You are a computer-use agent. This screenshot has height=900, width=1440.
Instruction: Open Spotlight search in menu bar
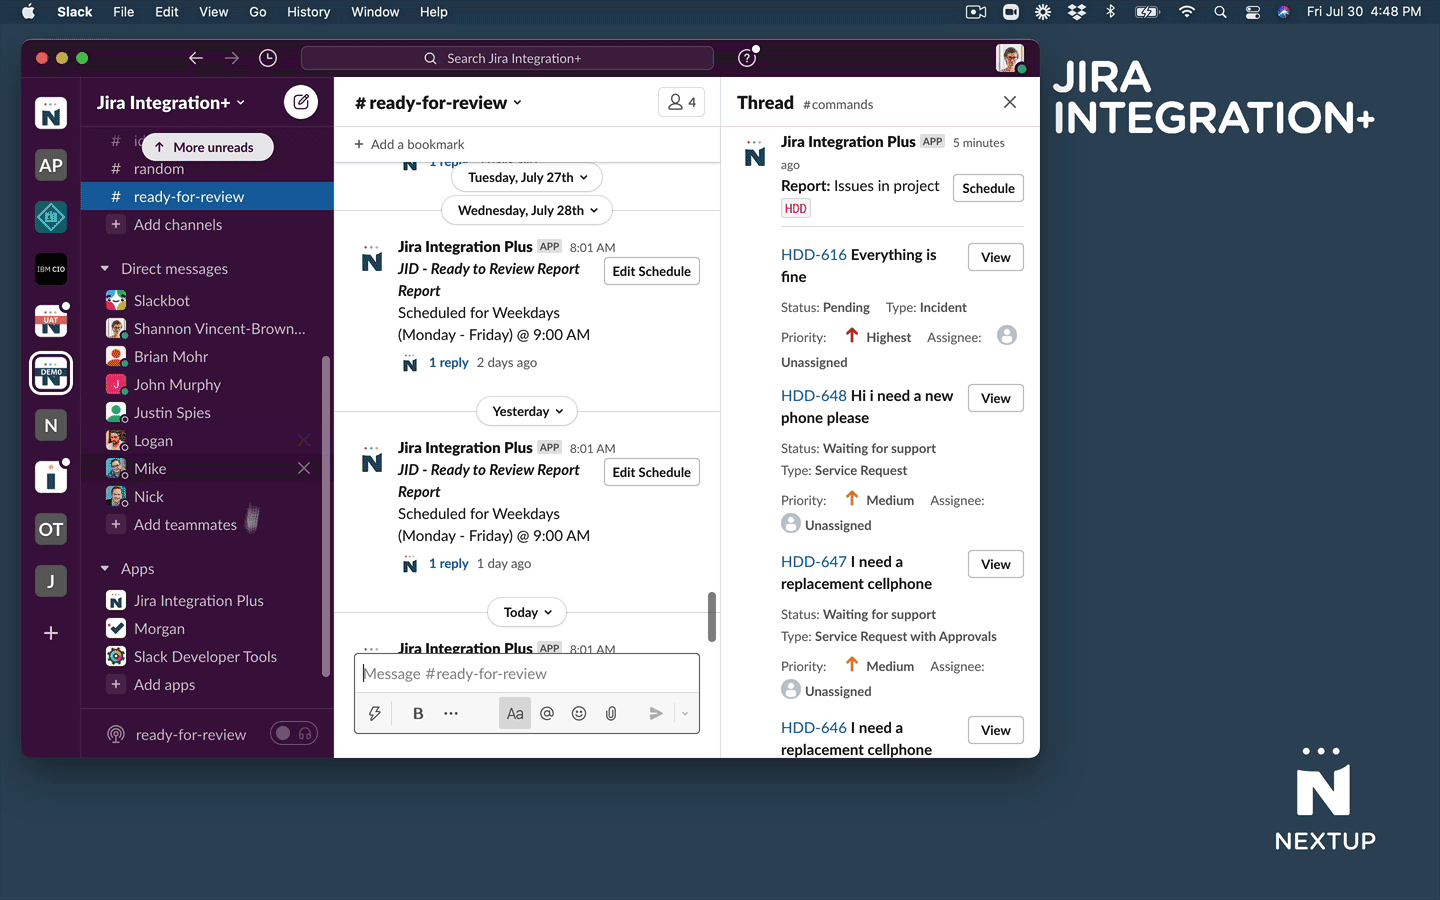[x=1220, y=12]
